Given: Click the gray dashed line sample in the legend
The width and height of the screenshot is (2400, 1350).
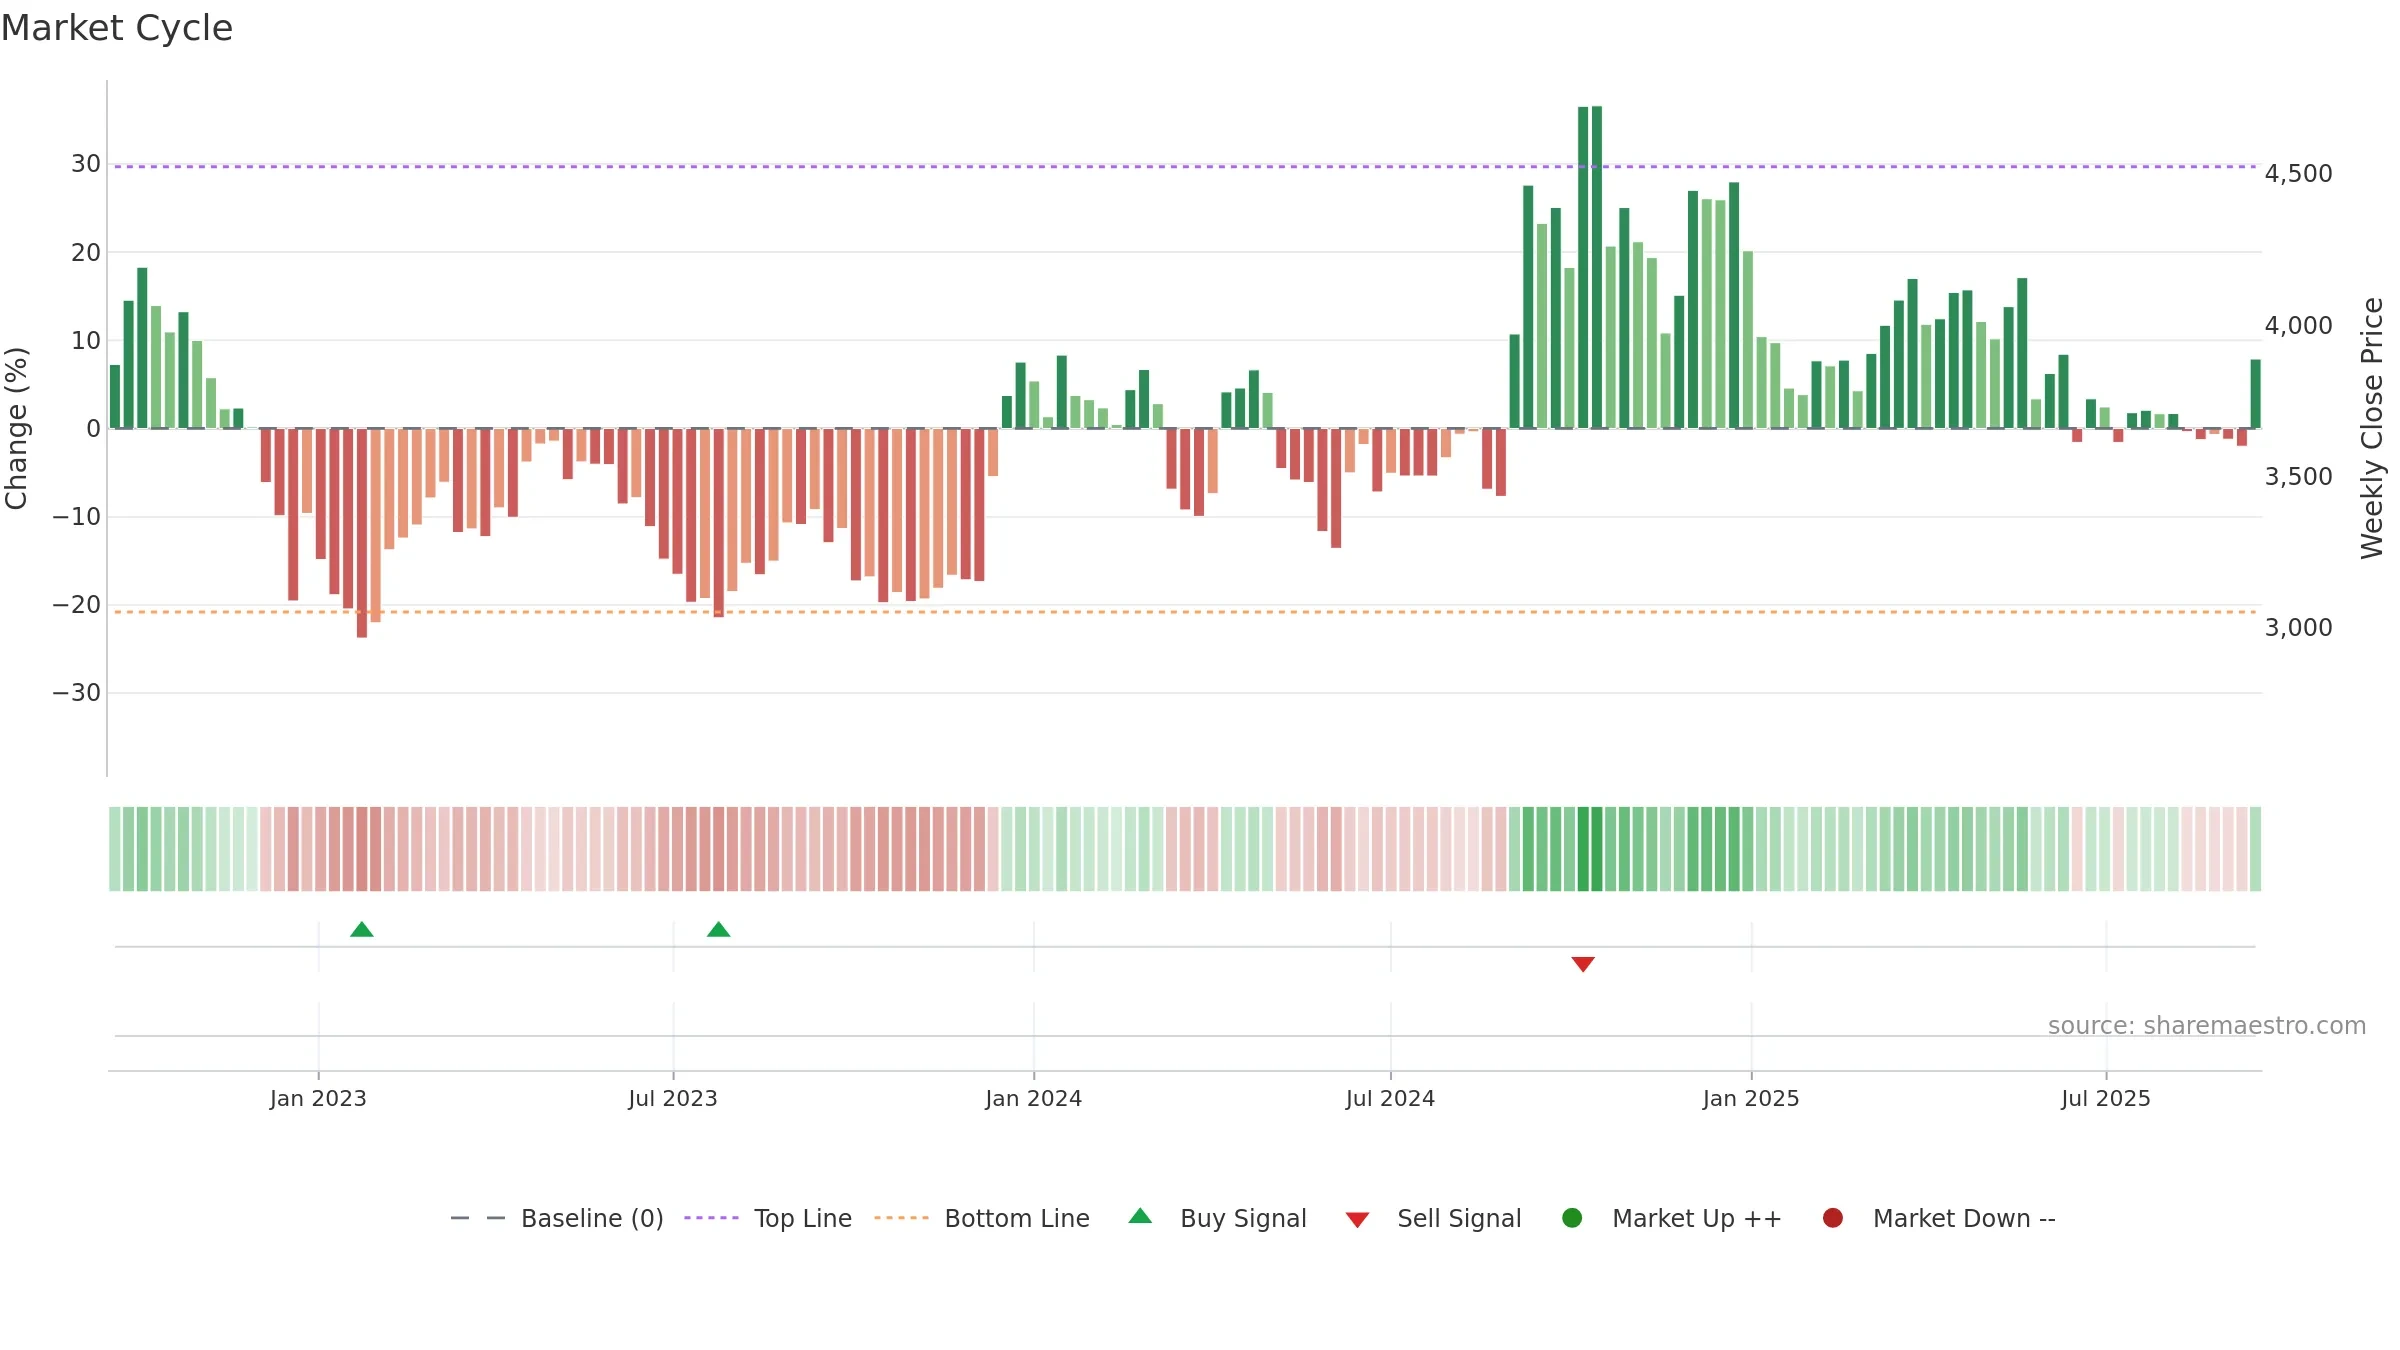Looking at the screenshot, I should [x=478, y=1218].
